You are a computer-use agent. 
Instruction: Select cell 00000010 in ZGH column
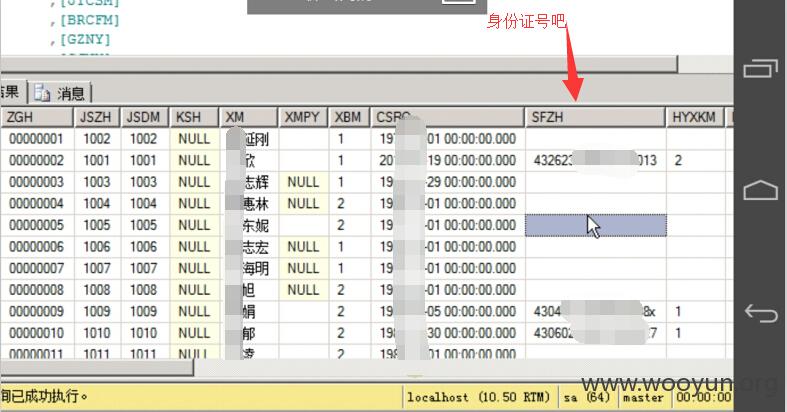[x=38, y=333]
